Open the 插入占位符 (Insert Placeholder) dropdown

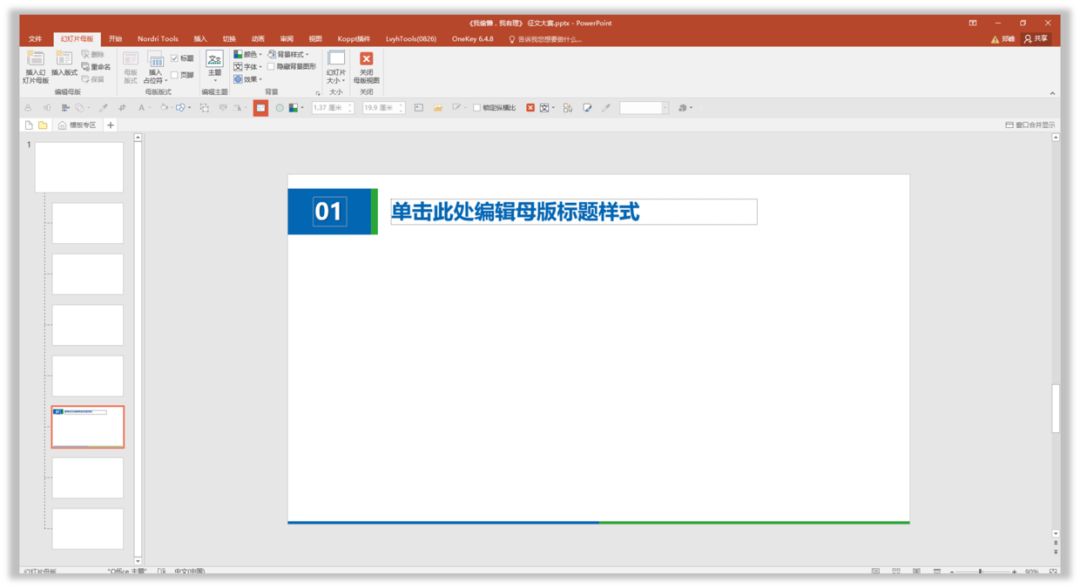coord(156,67)
